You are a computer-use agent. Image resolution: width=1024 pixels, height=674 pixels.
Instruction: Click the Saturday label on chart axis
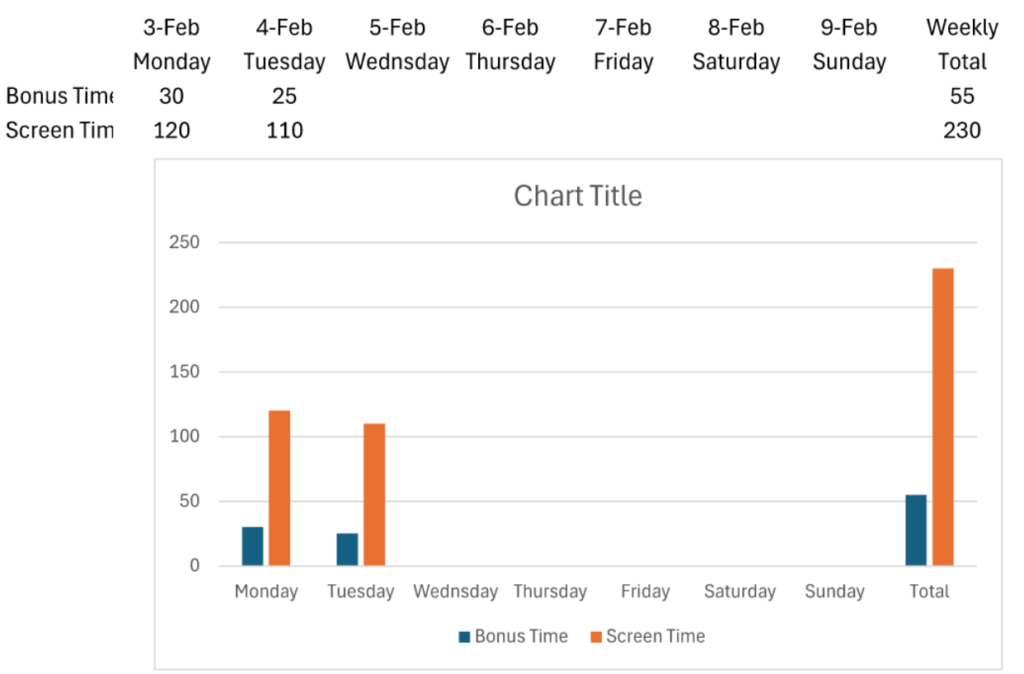[740, 591]
